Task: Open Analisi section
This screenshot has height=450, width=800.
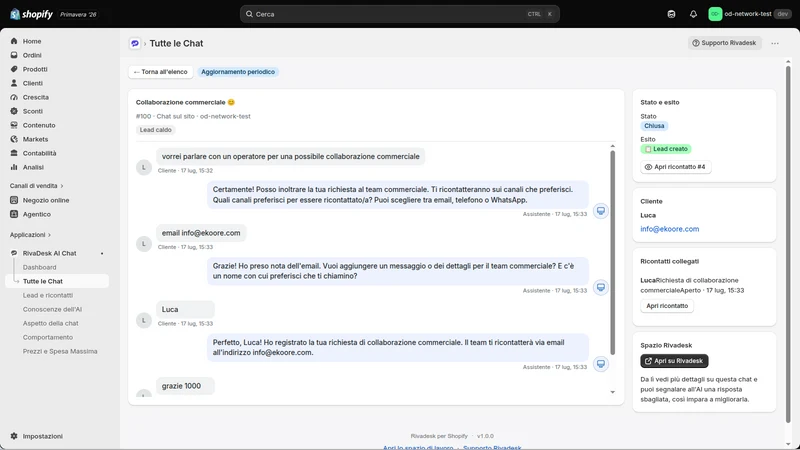Action: [x=33, y=167]
